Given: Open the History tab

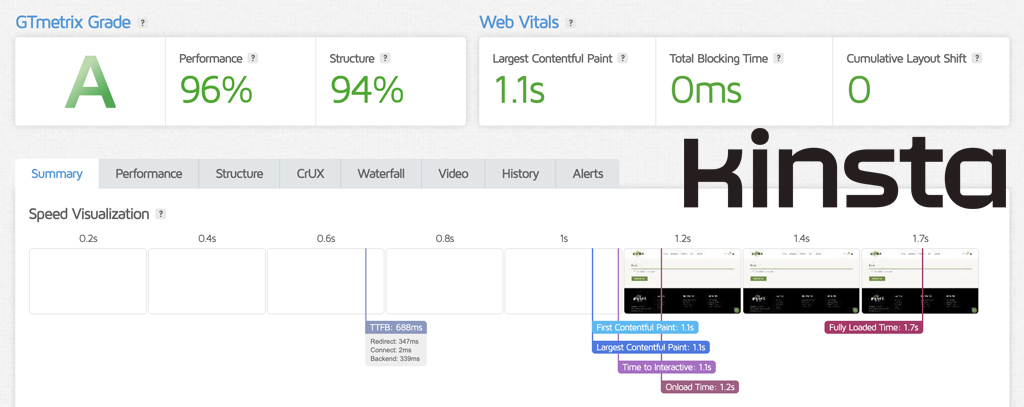Looking at the screenshot, I should tap(520, 174).
